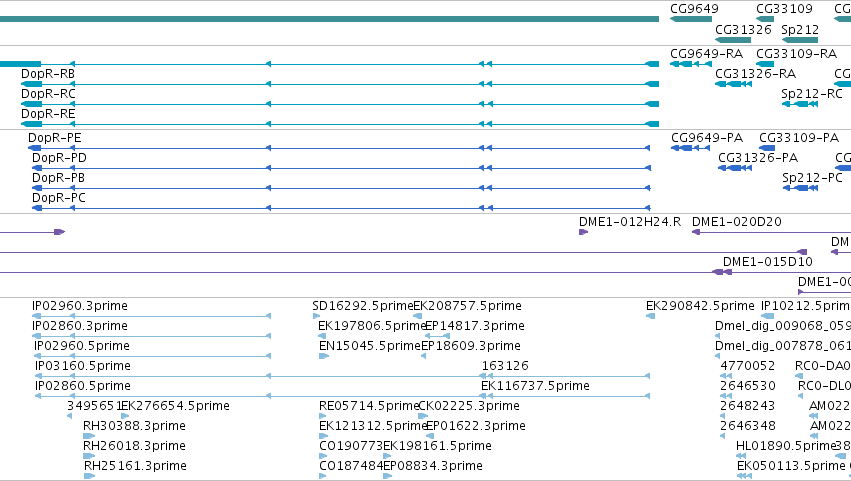Open the EP18609.3prime EST label

click(471, 346)
